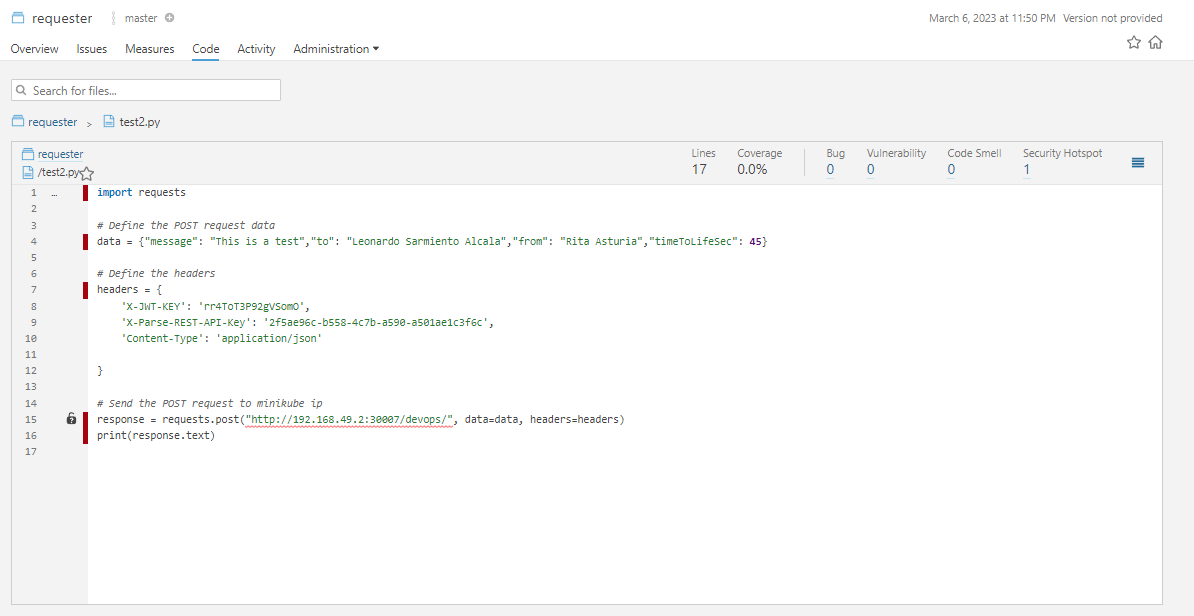Open the Activity tab

click(x=256, y=48)
